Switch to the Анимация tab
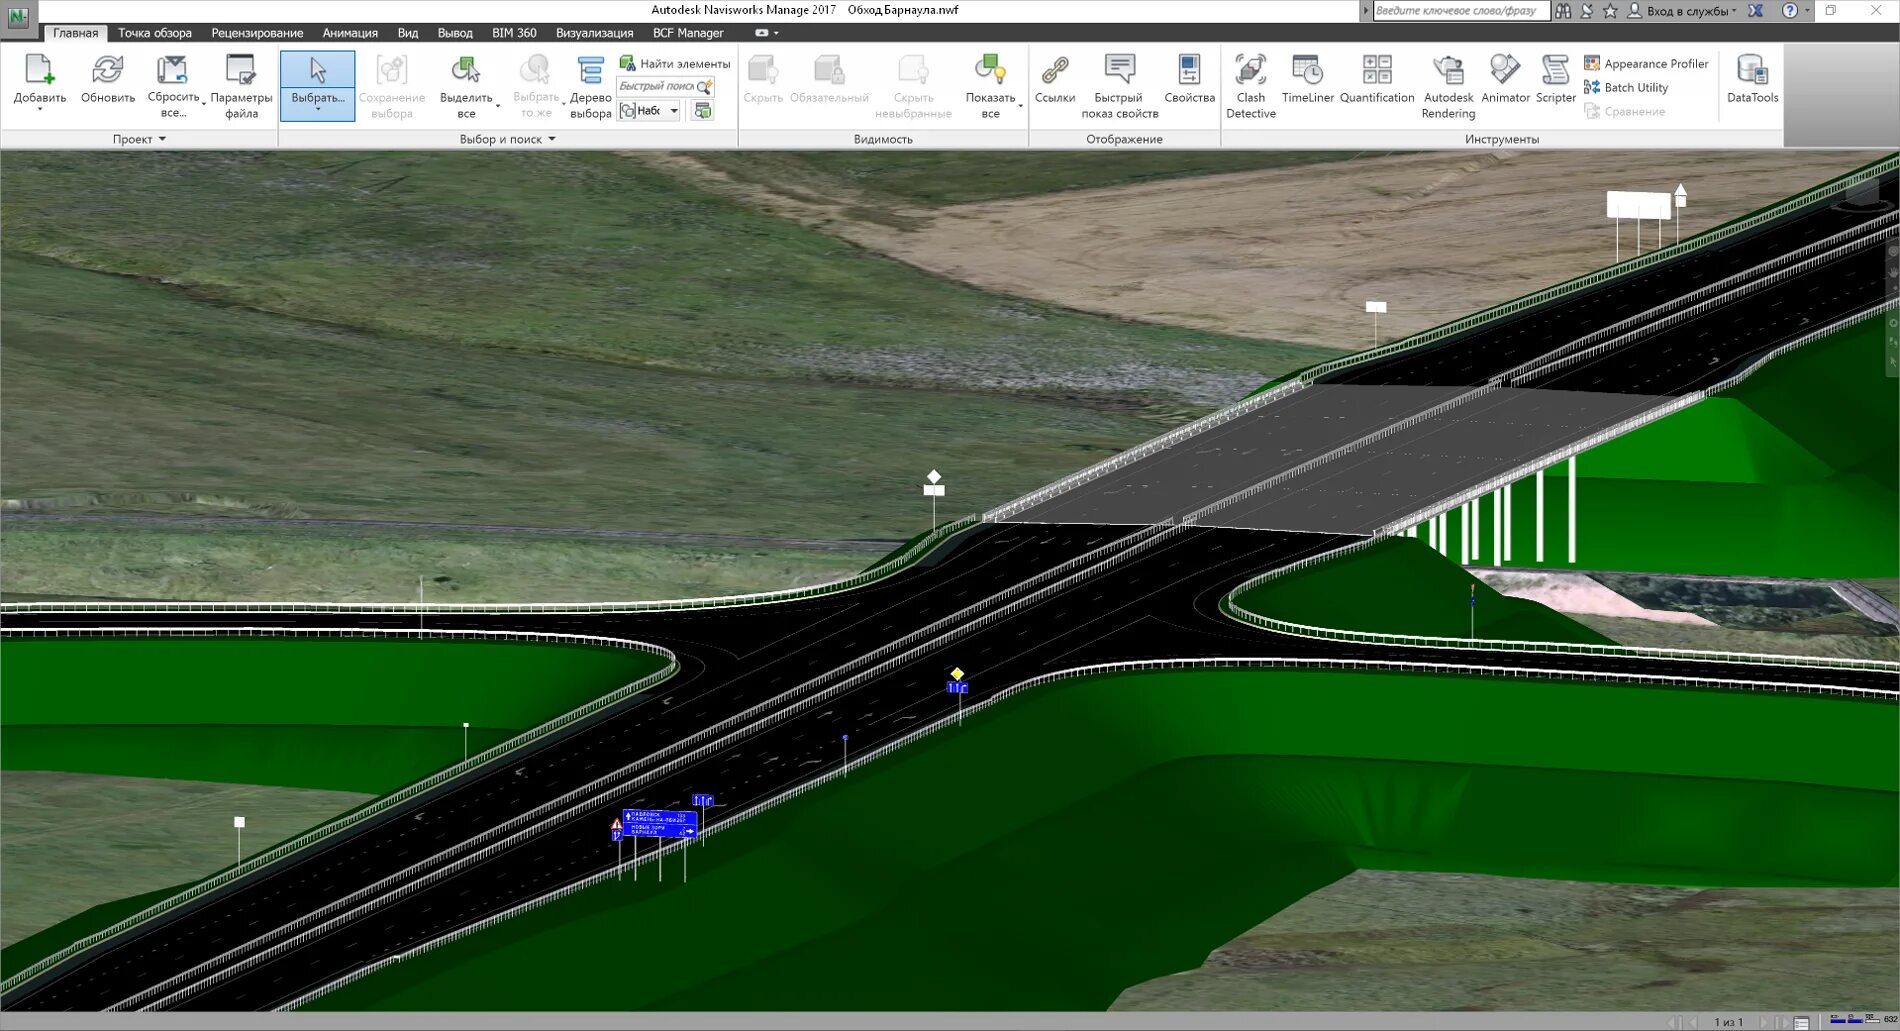 coord(350,33)
